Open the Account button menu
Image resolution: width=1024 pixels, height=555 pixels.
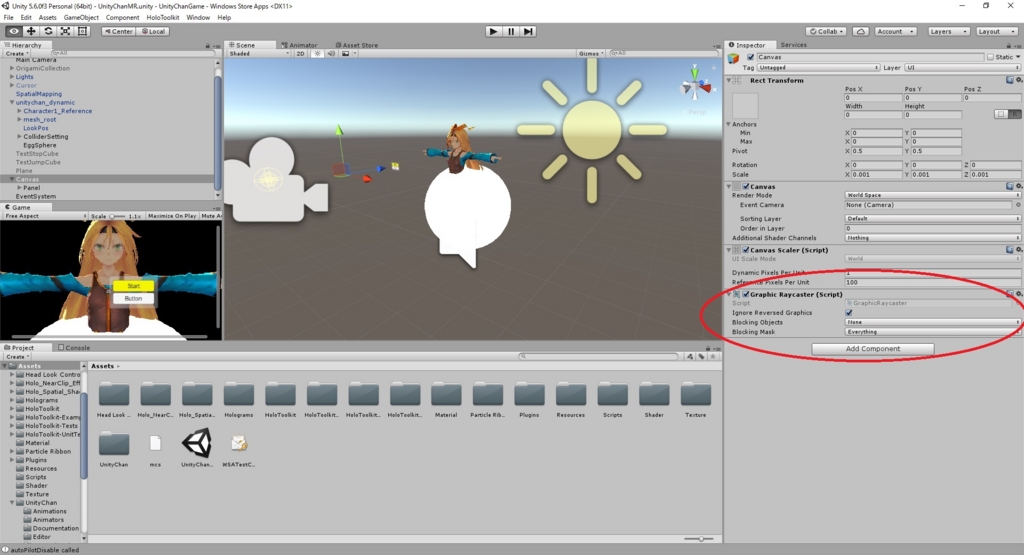click(x=893, y=31)
